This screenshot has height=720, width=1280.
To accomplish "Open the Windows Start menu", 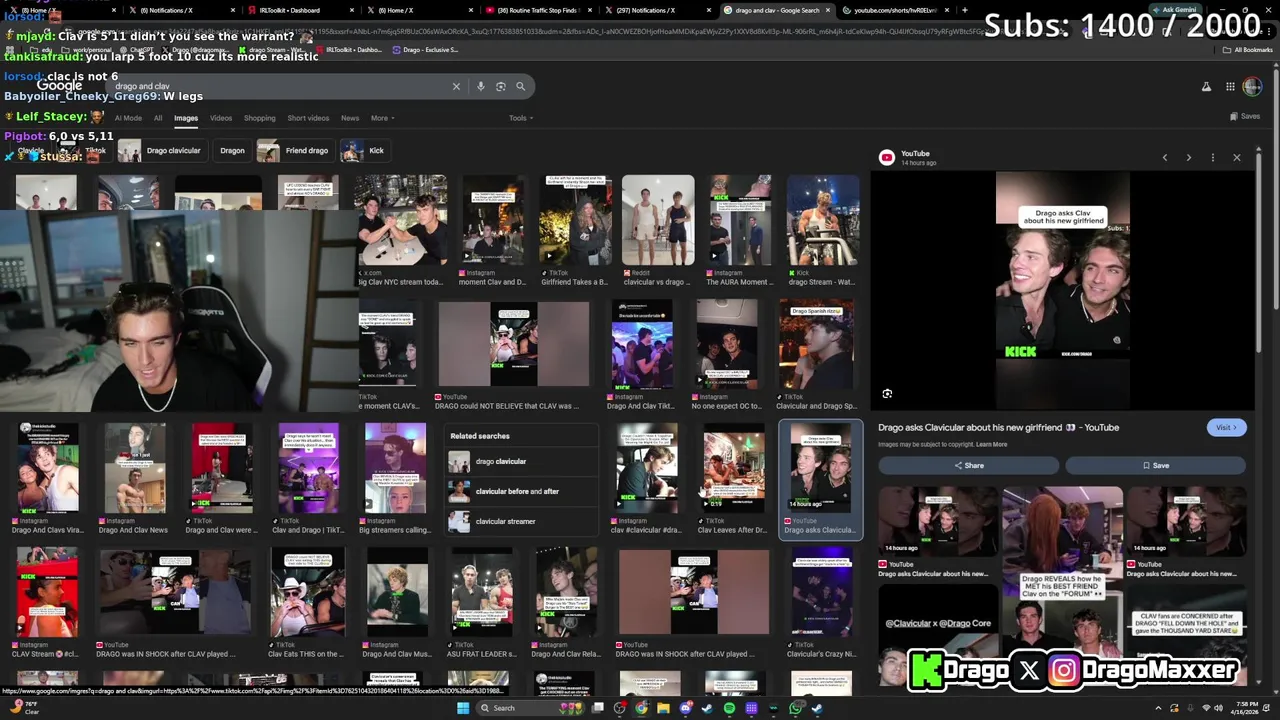I will point(463,708).
